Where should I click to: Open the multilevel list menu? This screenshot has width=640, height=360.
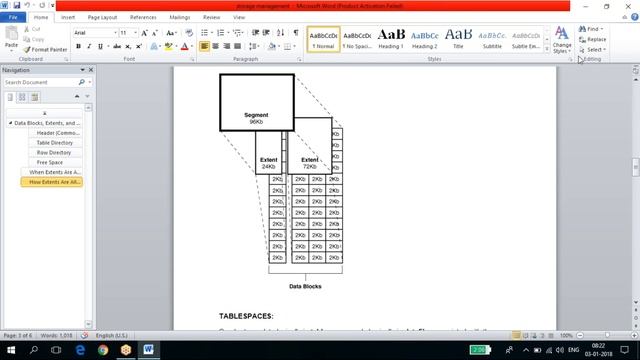pyautogui.click(x=237, y=33)
